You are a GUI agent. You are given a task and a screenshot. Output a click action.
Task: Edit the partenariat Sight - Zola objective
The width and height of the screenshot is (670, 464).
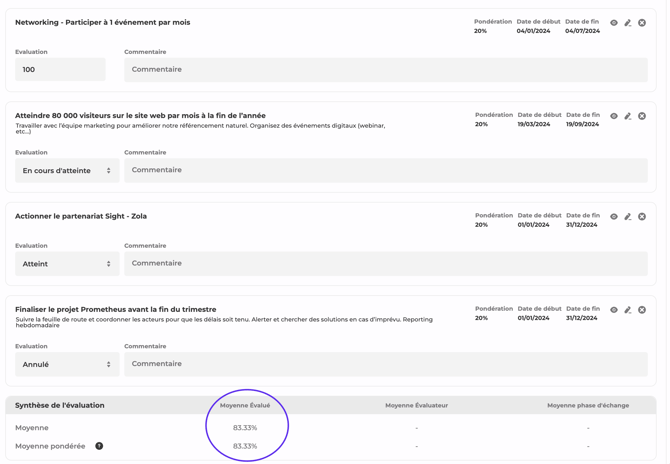pos(628,216)
